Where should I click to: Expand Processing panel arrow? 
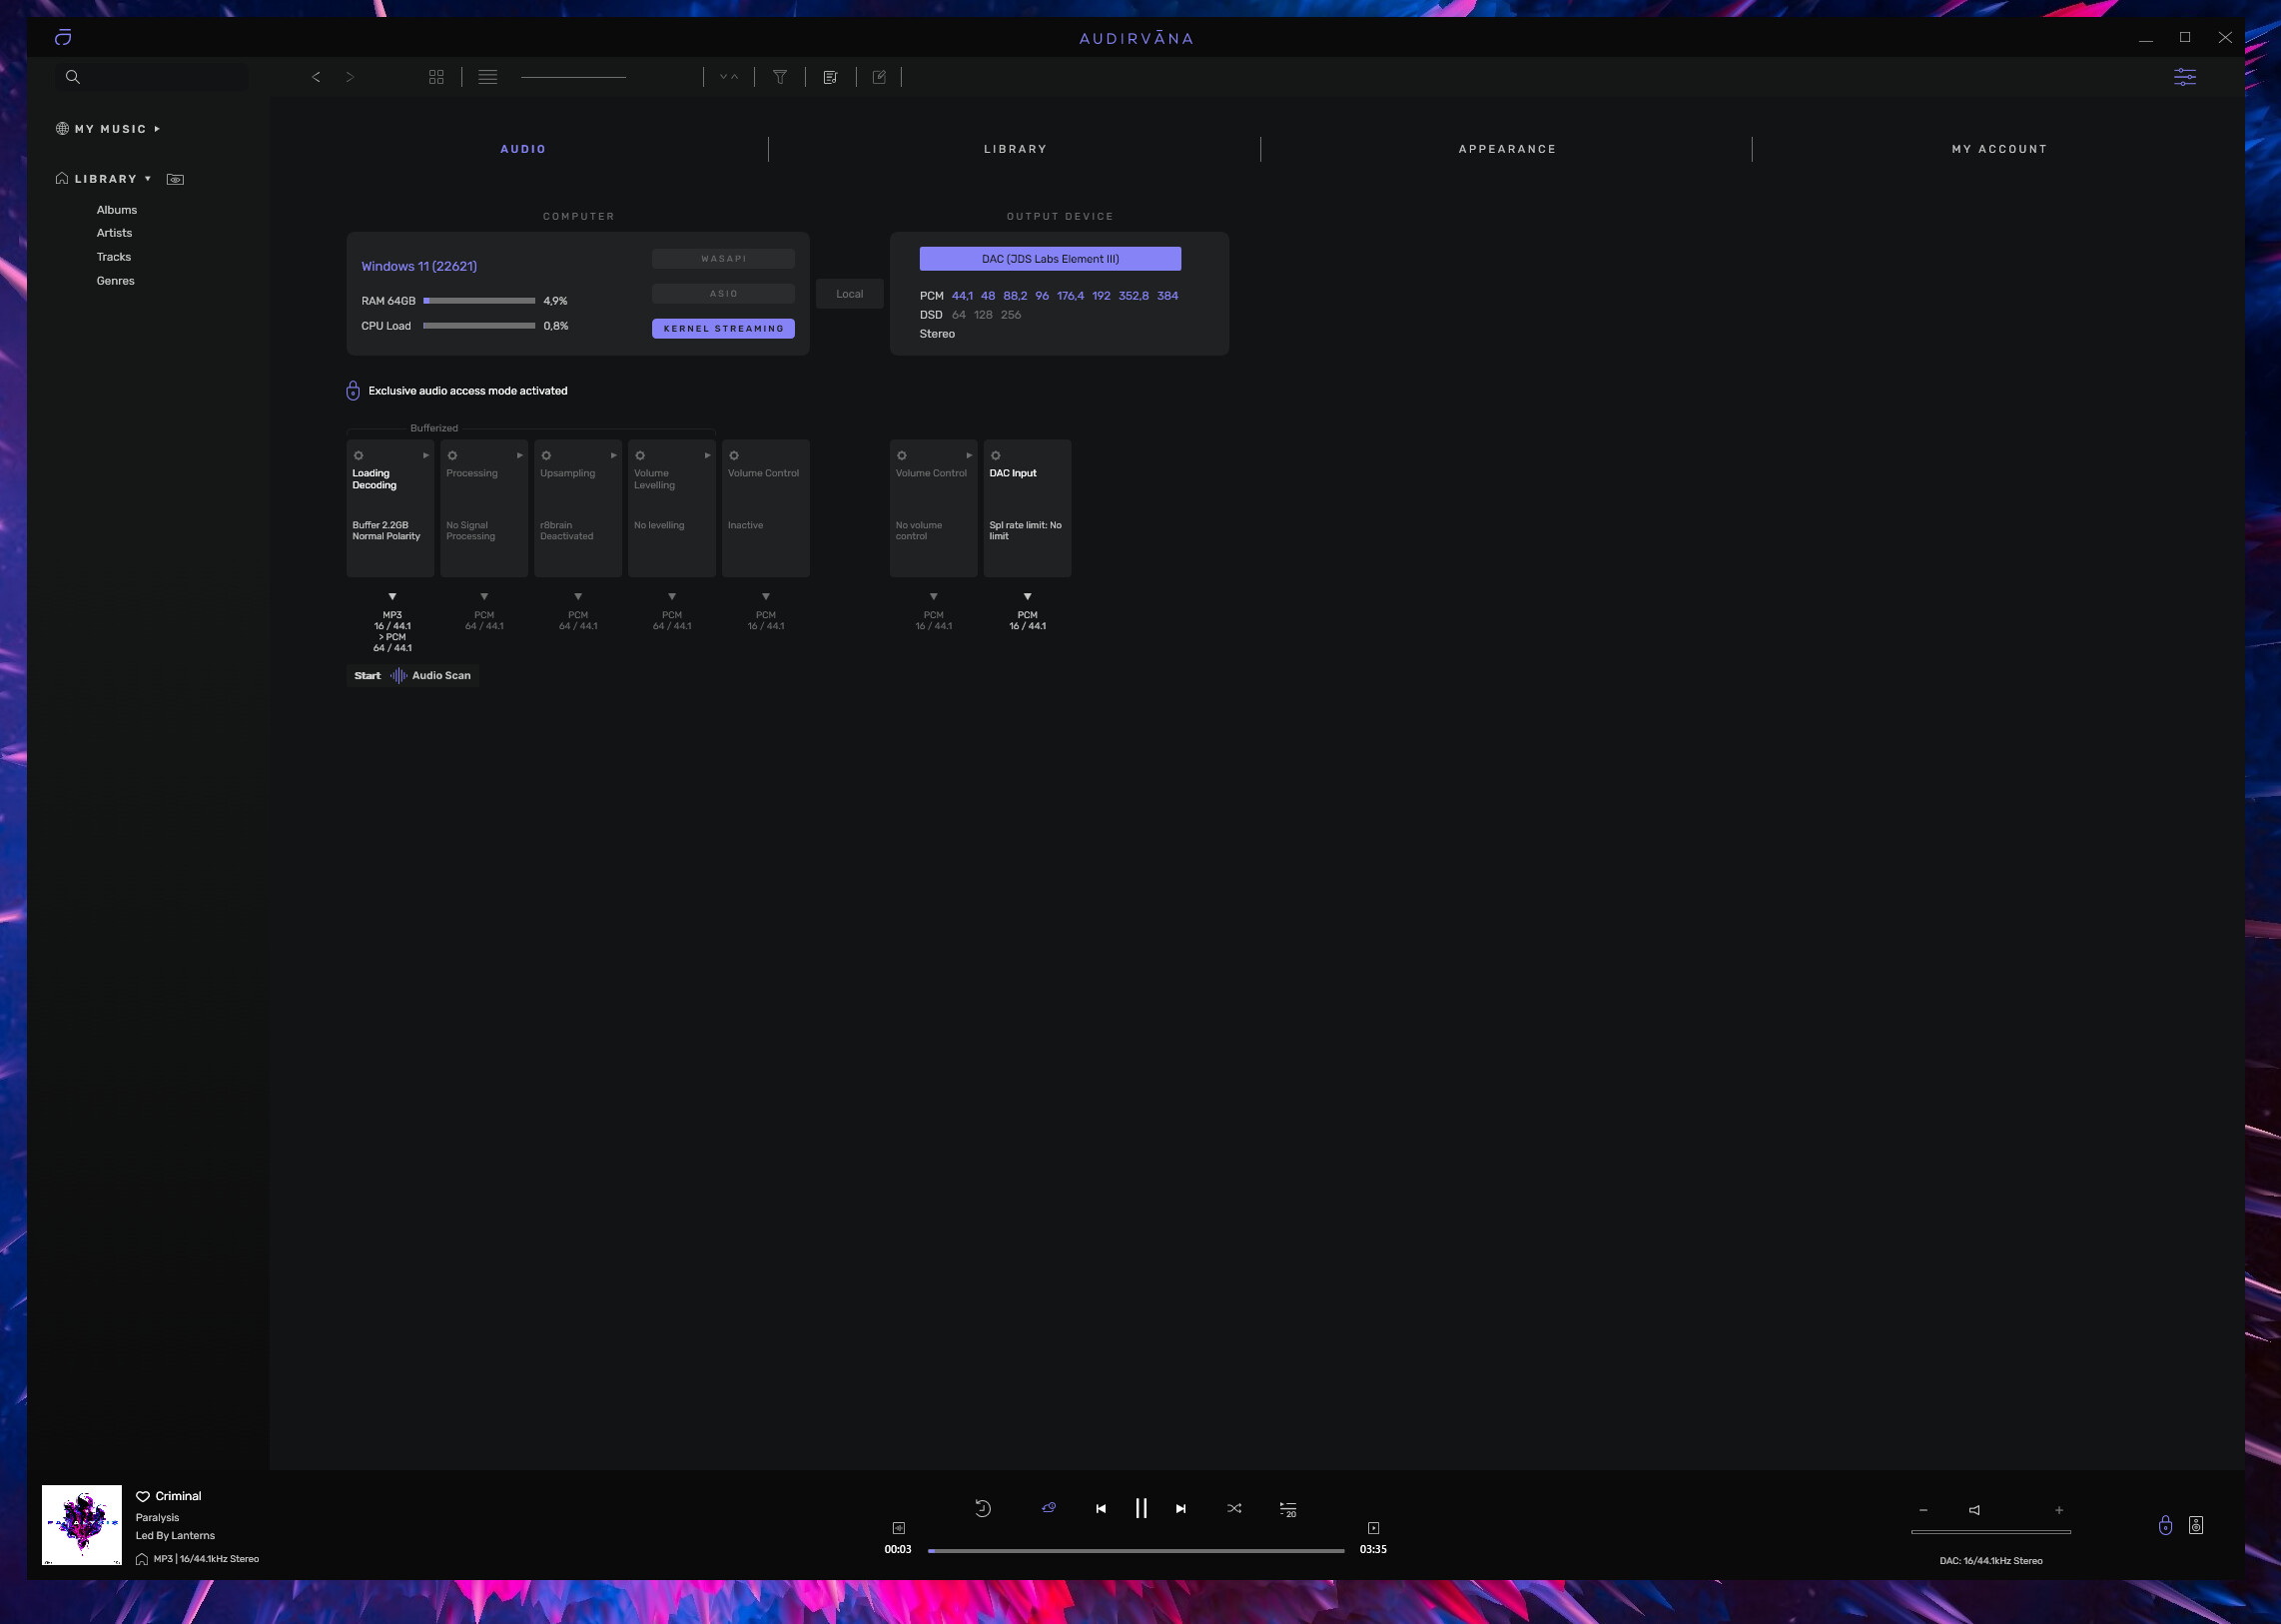tap(520, 456)
